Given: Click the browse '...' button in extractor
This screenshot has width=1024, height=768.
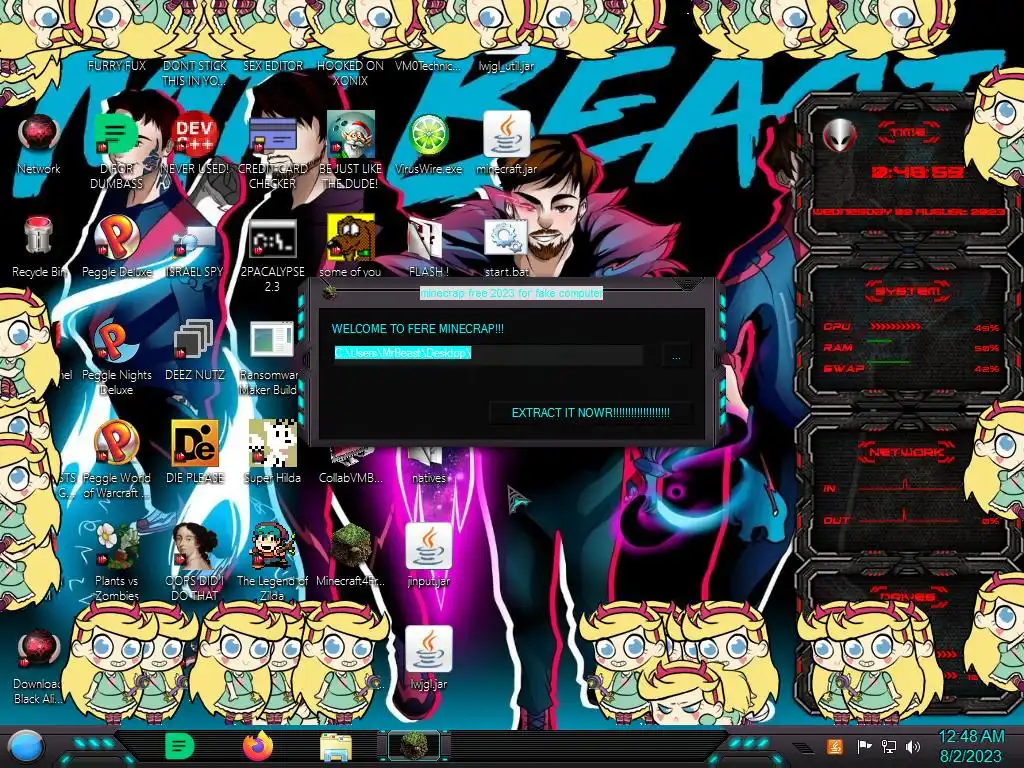Looking at the screenshot, I should (676, 356).
